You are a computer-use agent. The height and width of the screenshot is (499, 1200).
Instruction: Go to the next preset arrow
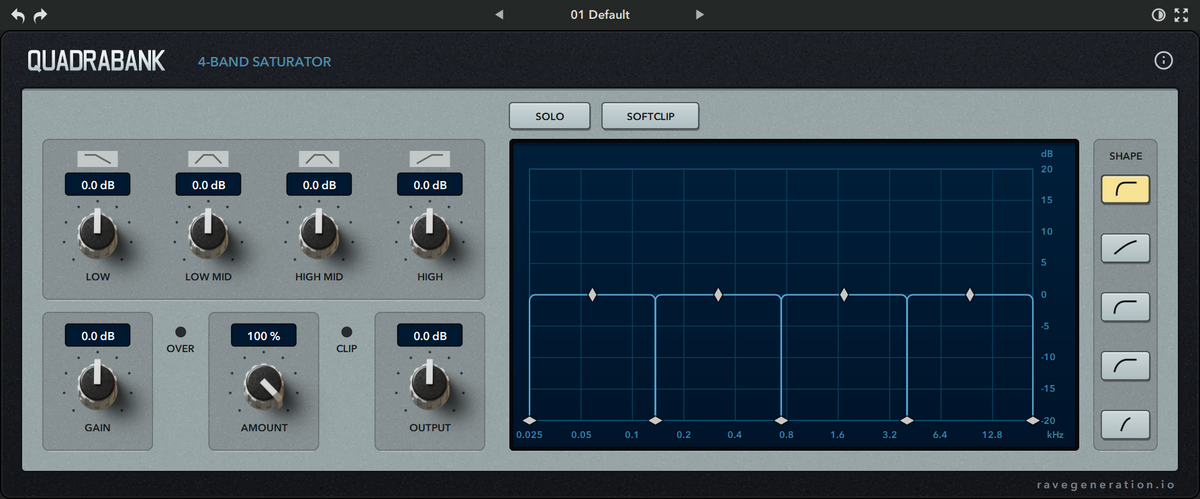pyautogui.click(x=700, y=15)
